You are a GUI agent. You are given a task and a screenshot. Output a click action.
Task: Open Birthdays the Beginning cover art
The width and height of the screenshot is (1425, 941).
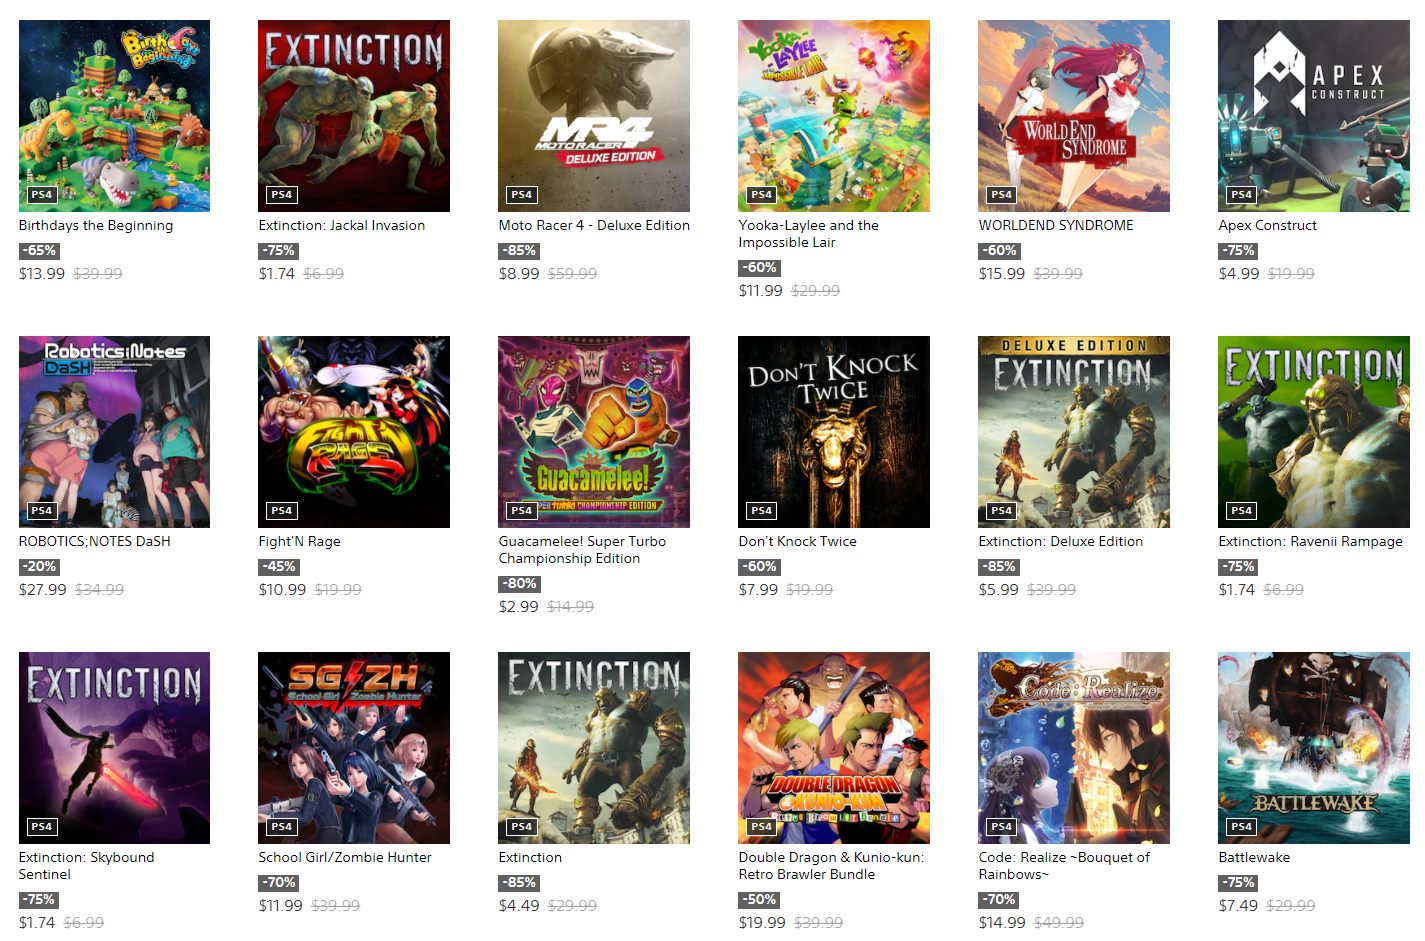click(x=114, y=116)
